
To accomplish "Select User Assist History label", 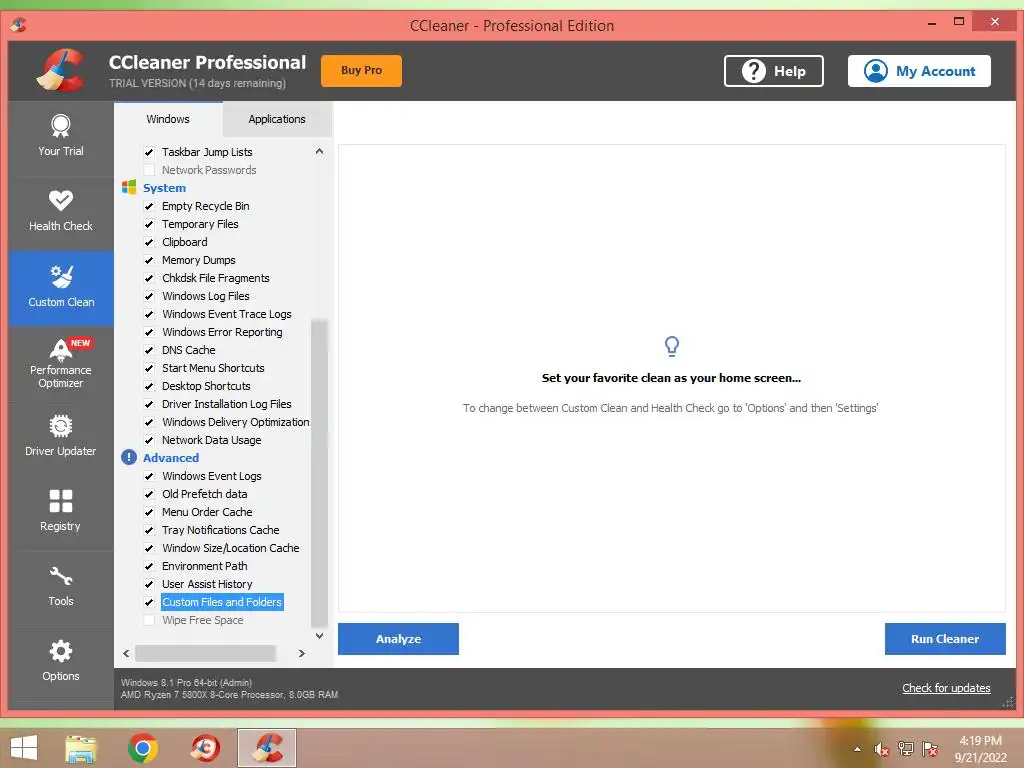I will point(207,584).
